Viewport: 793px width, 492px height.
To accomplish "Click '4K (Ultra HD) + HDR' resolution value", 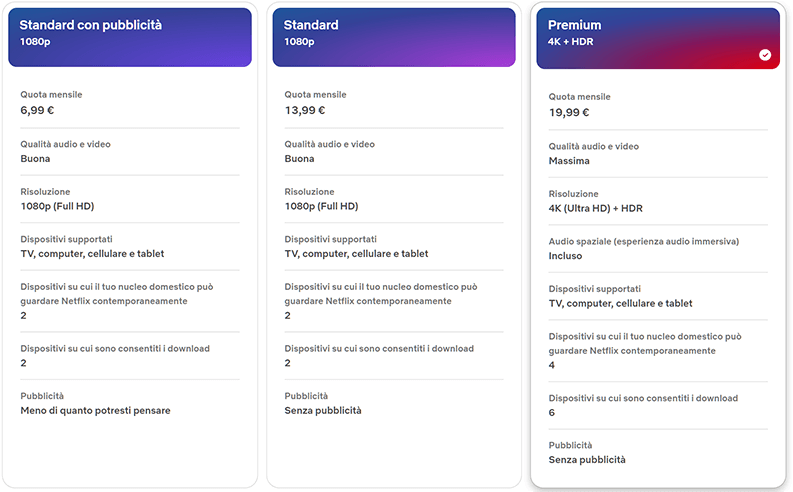I will tap(596, 208).
